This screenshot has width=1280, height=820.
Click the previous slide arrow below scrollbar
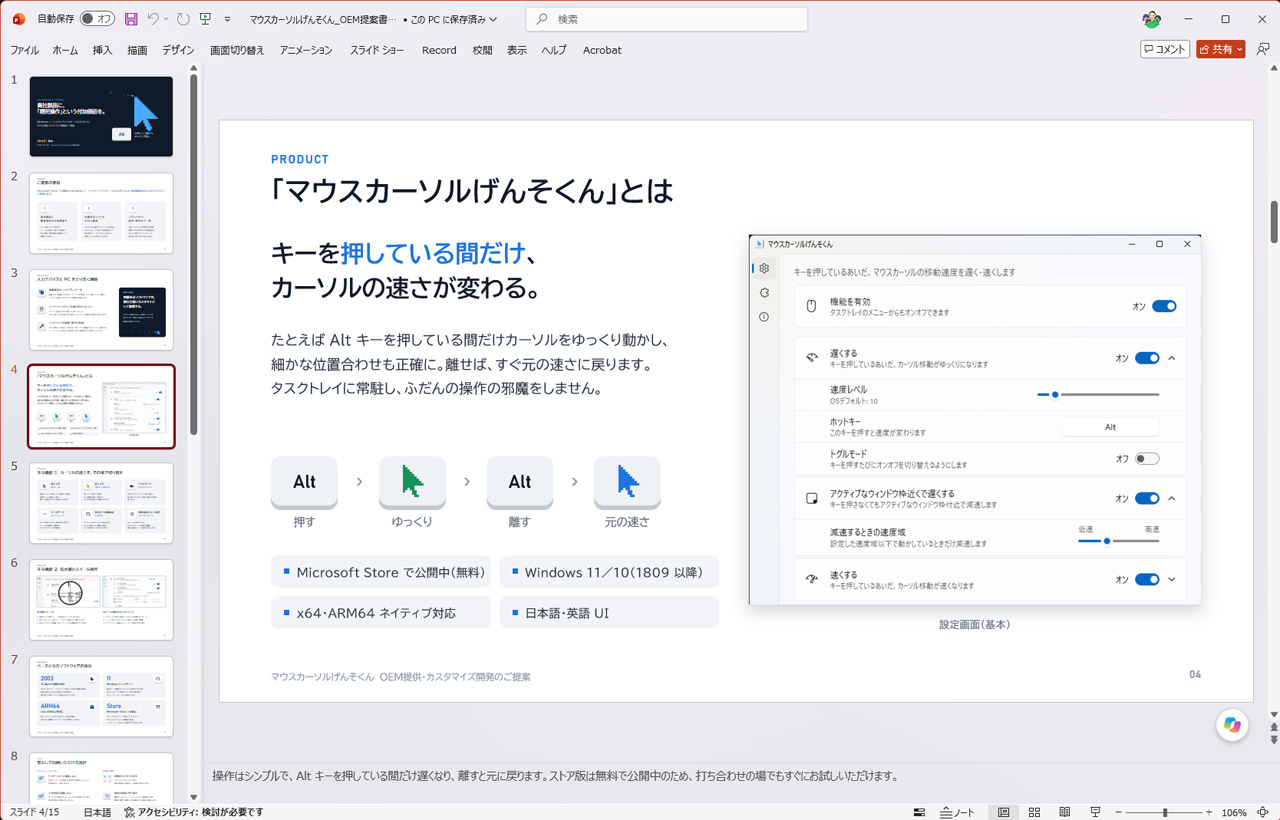pos(1273,729)
